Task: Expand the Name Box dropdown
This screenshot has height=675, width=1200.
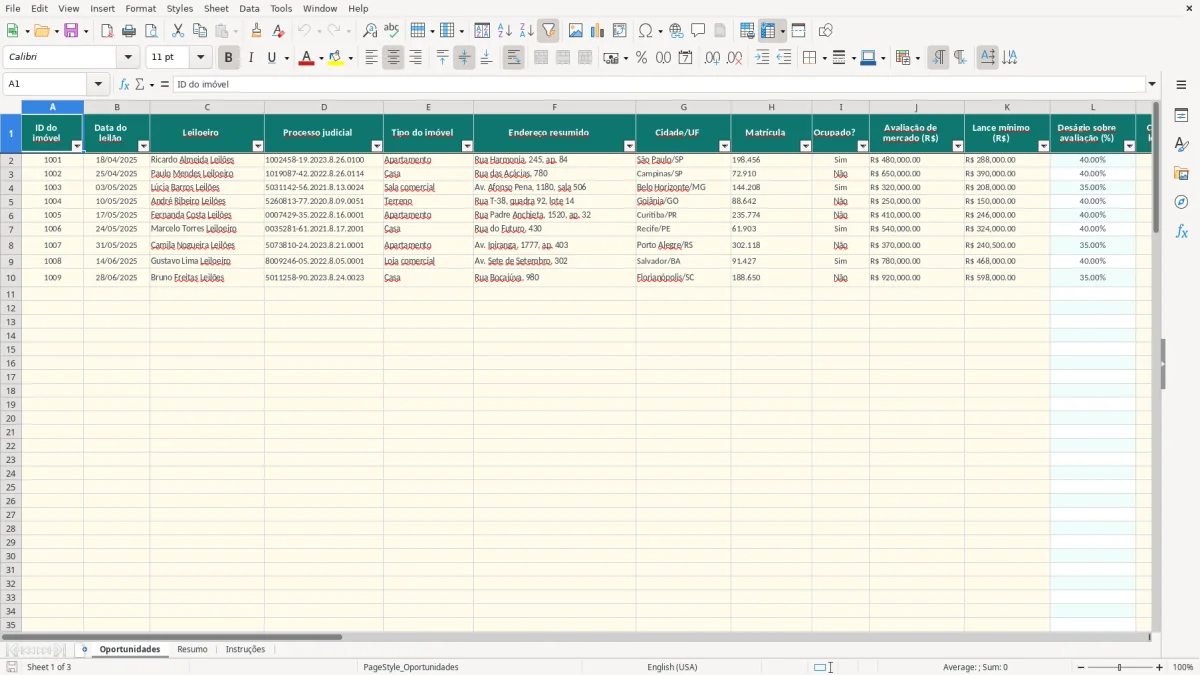Action: pyautogui.click(x=98, y=84)
